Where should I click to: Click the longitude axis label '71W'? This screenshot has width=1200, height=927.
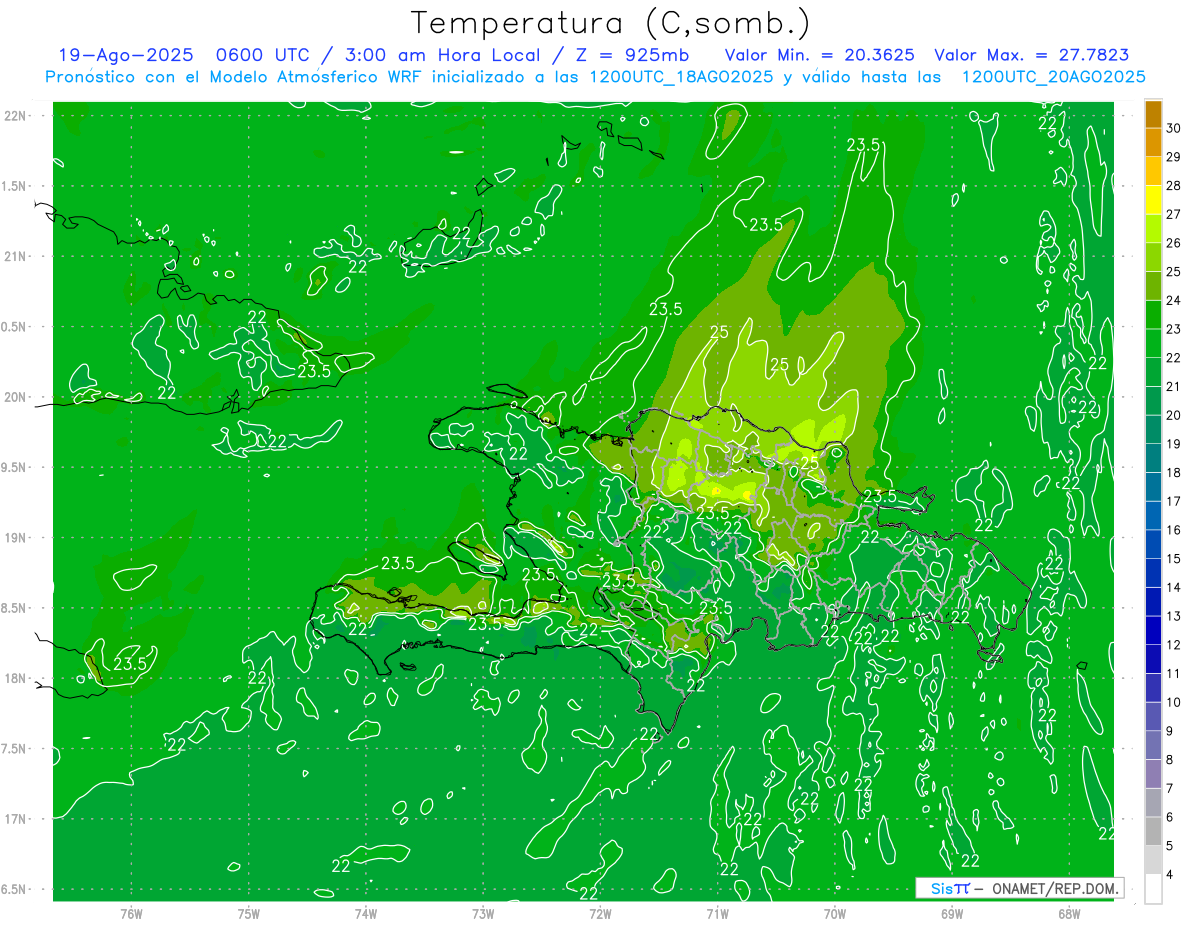tap(717, 914)
